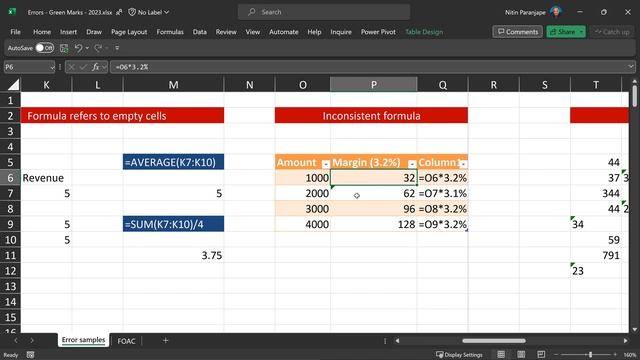Open the Automate tab
Image resolution: width=640 pixels, height=360 pixels.
click(284, 32)
